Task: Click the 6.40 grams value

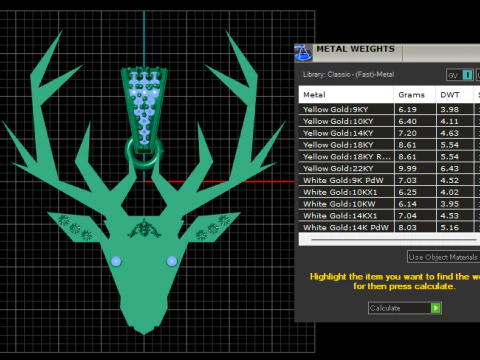Action: [x=407, y=121]
